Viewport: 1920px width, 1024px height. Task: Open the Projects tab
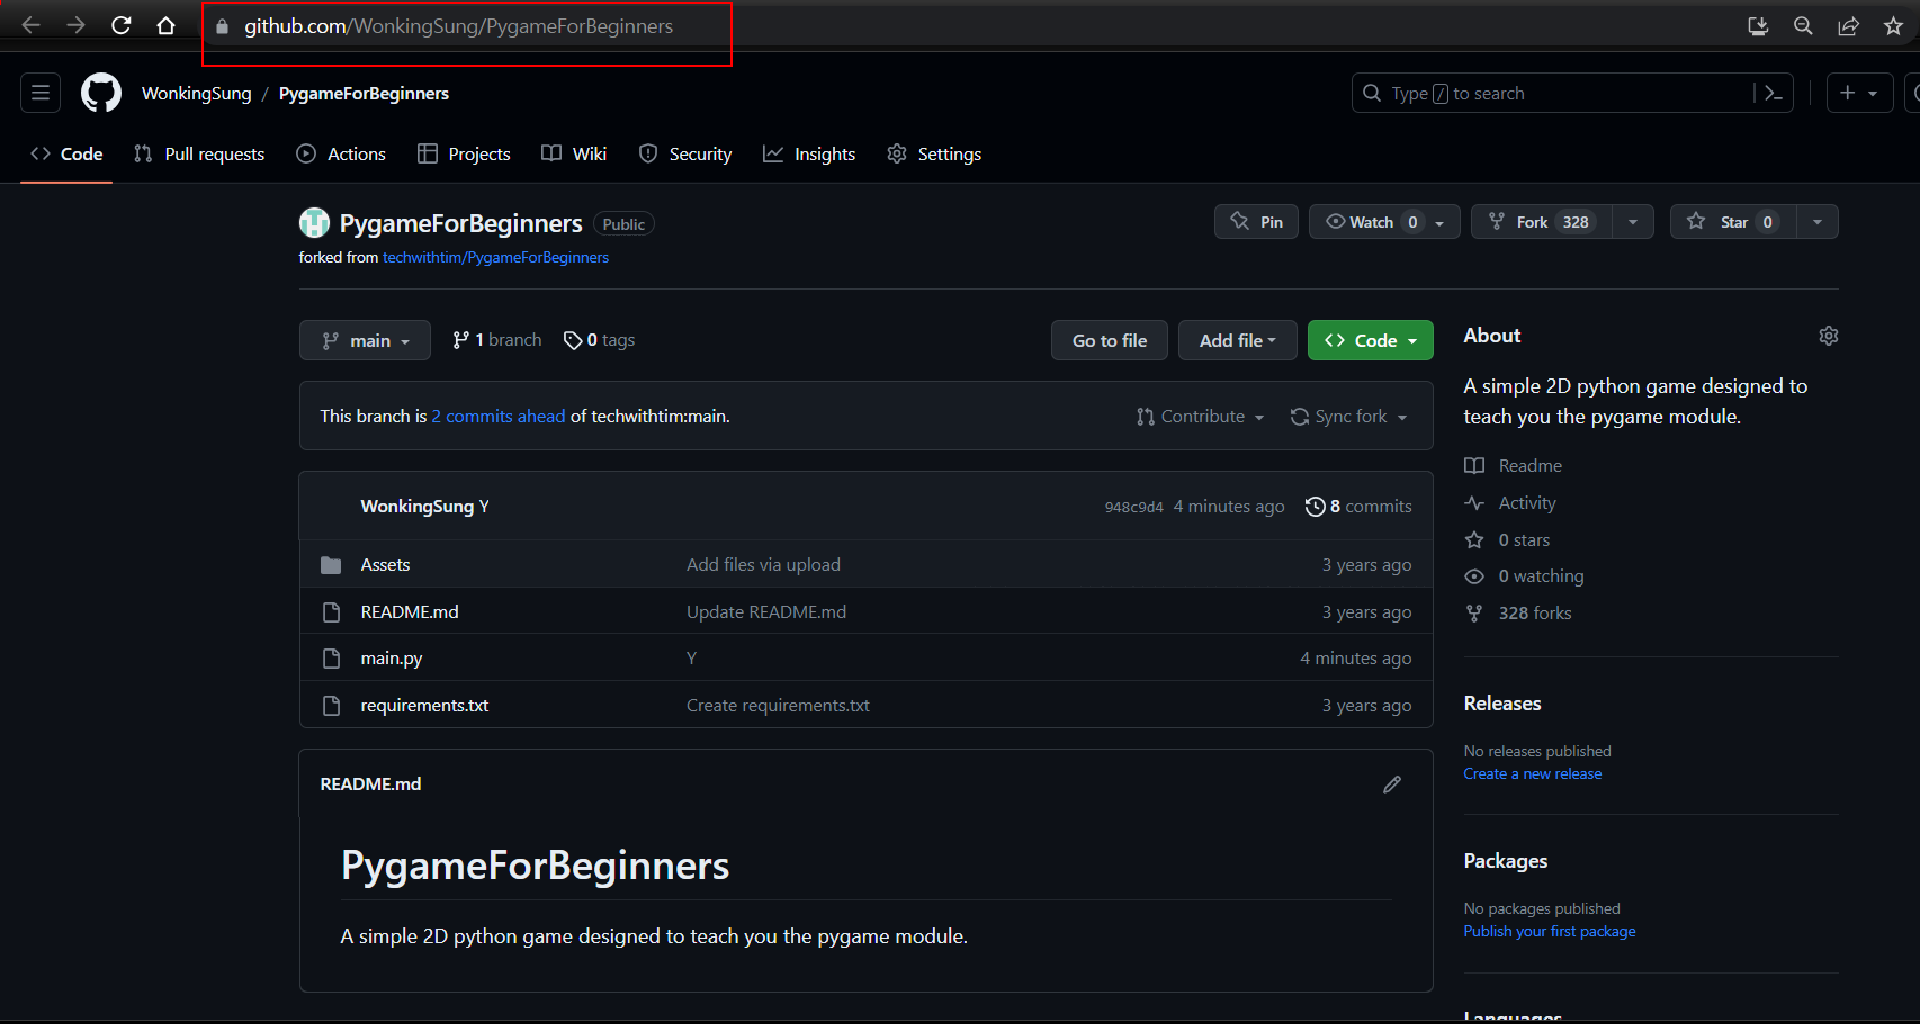tap(464, 154)
